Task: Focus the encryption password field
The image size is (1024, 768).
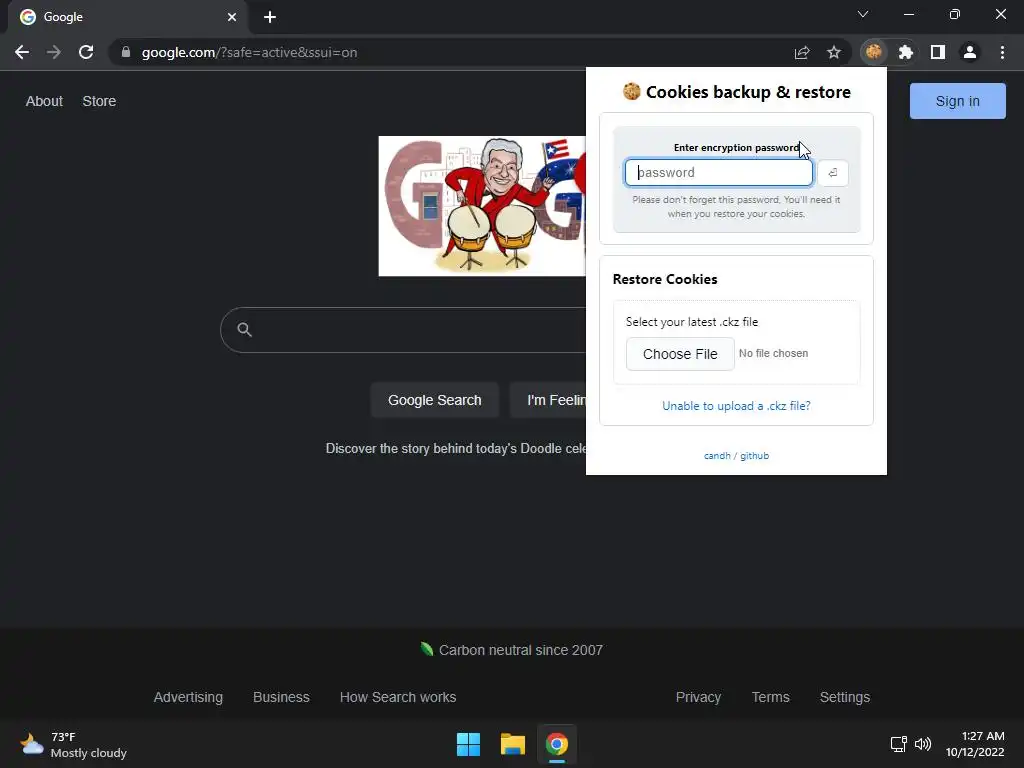Action: tap(718, 173)
